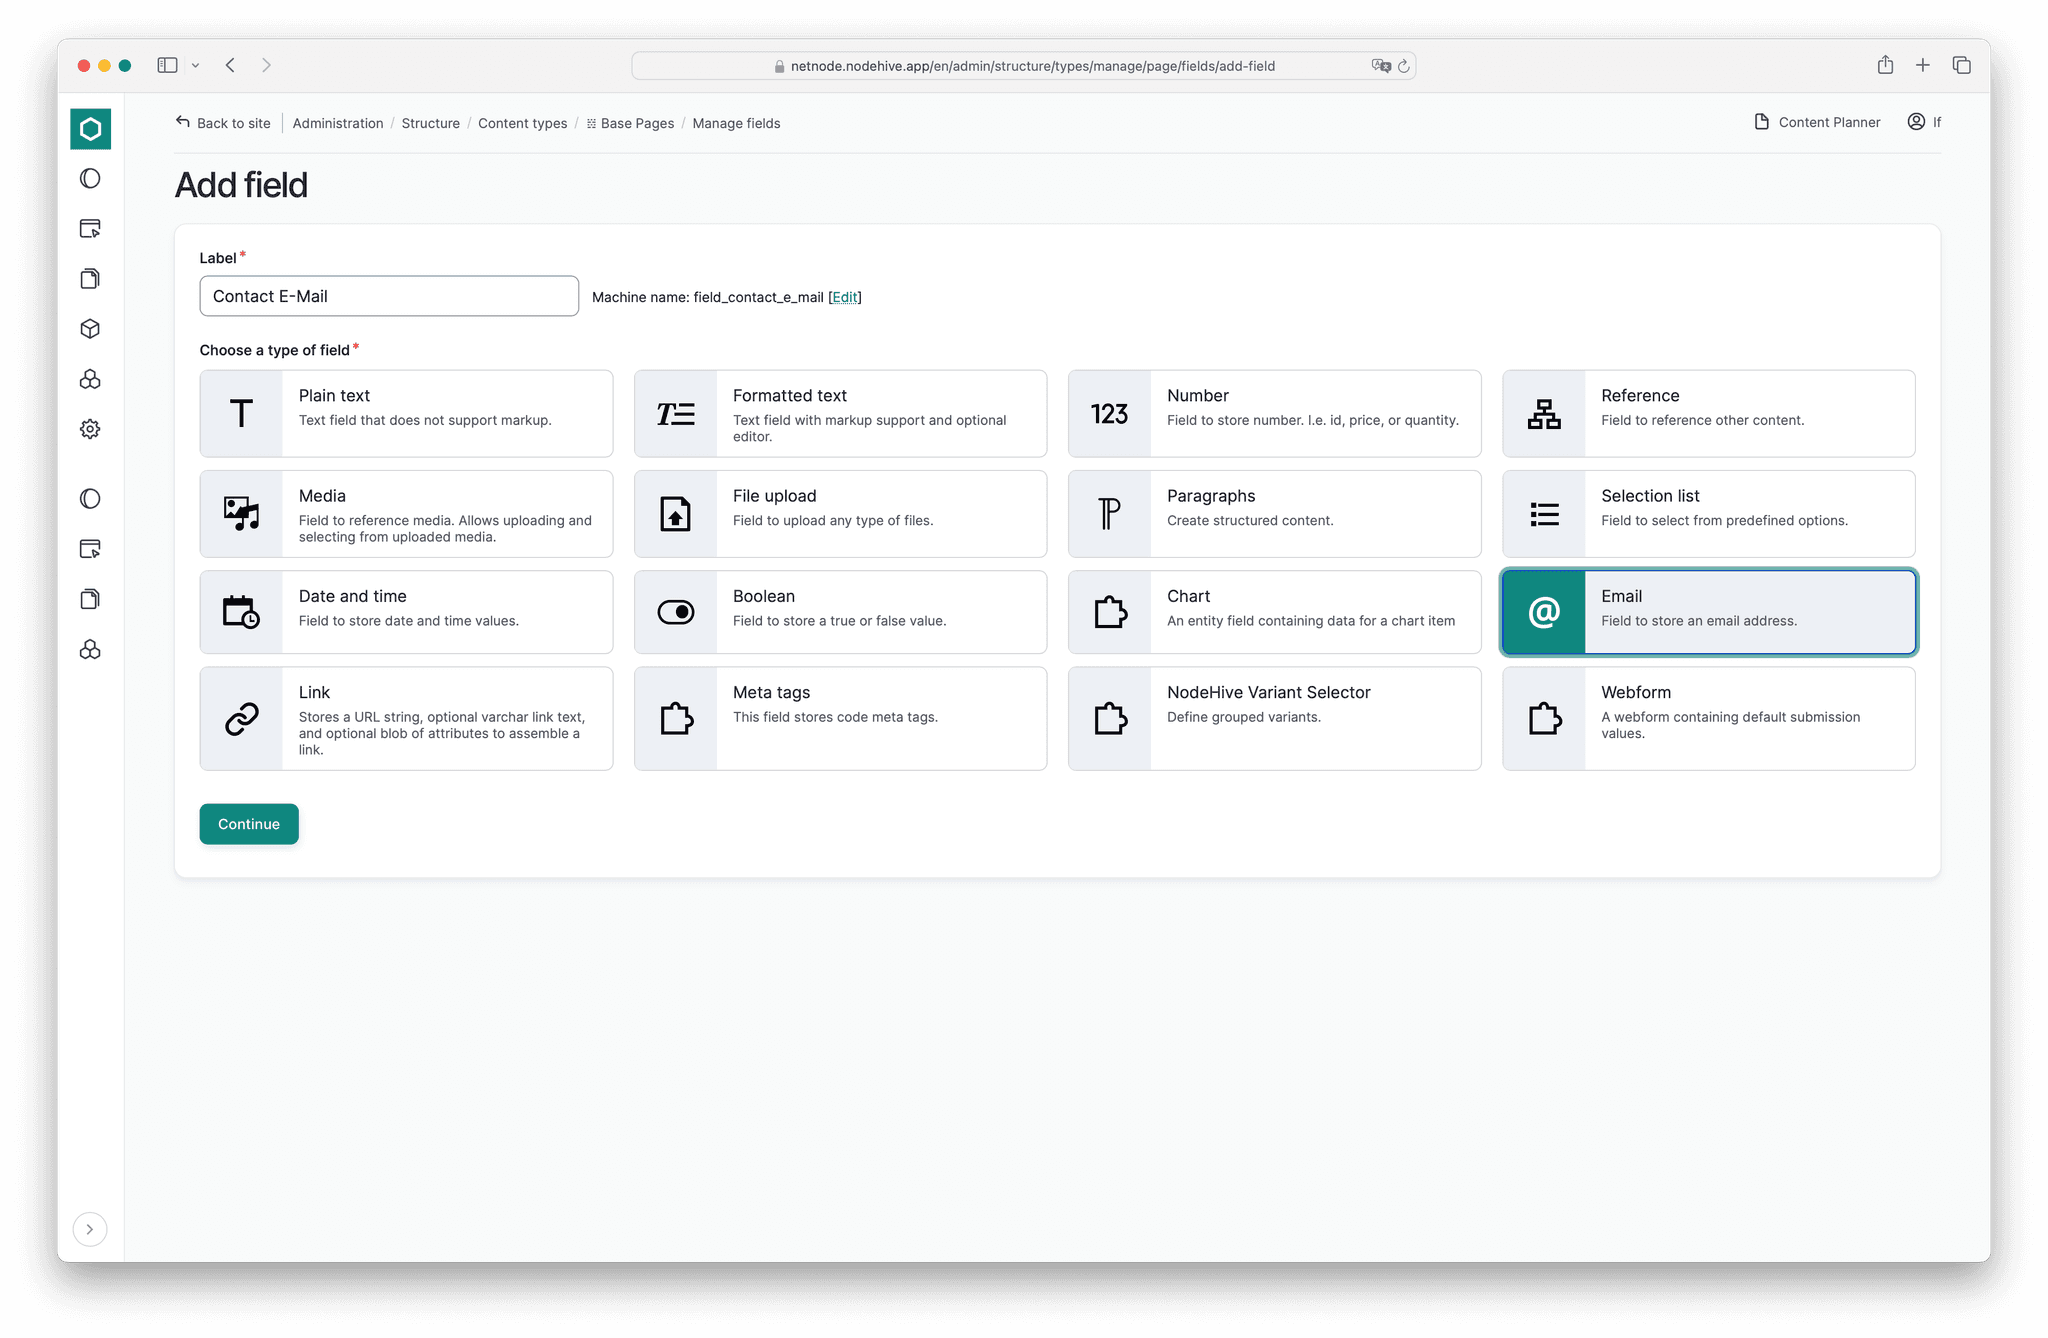Select the Boolean field type icon
This screenshot has width=2048, height=1338.
[676, 612]
